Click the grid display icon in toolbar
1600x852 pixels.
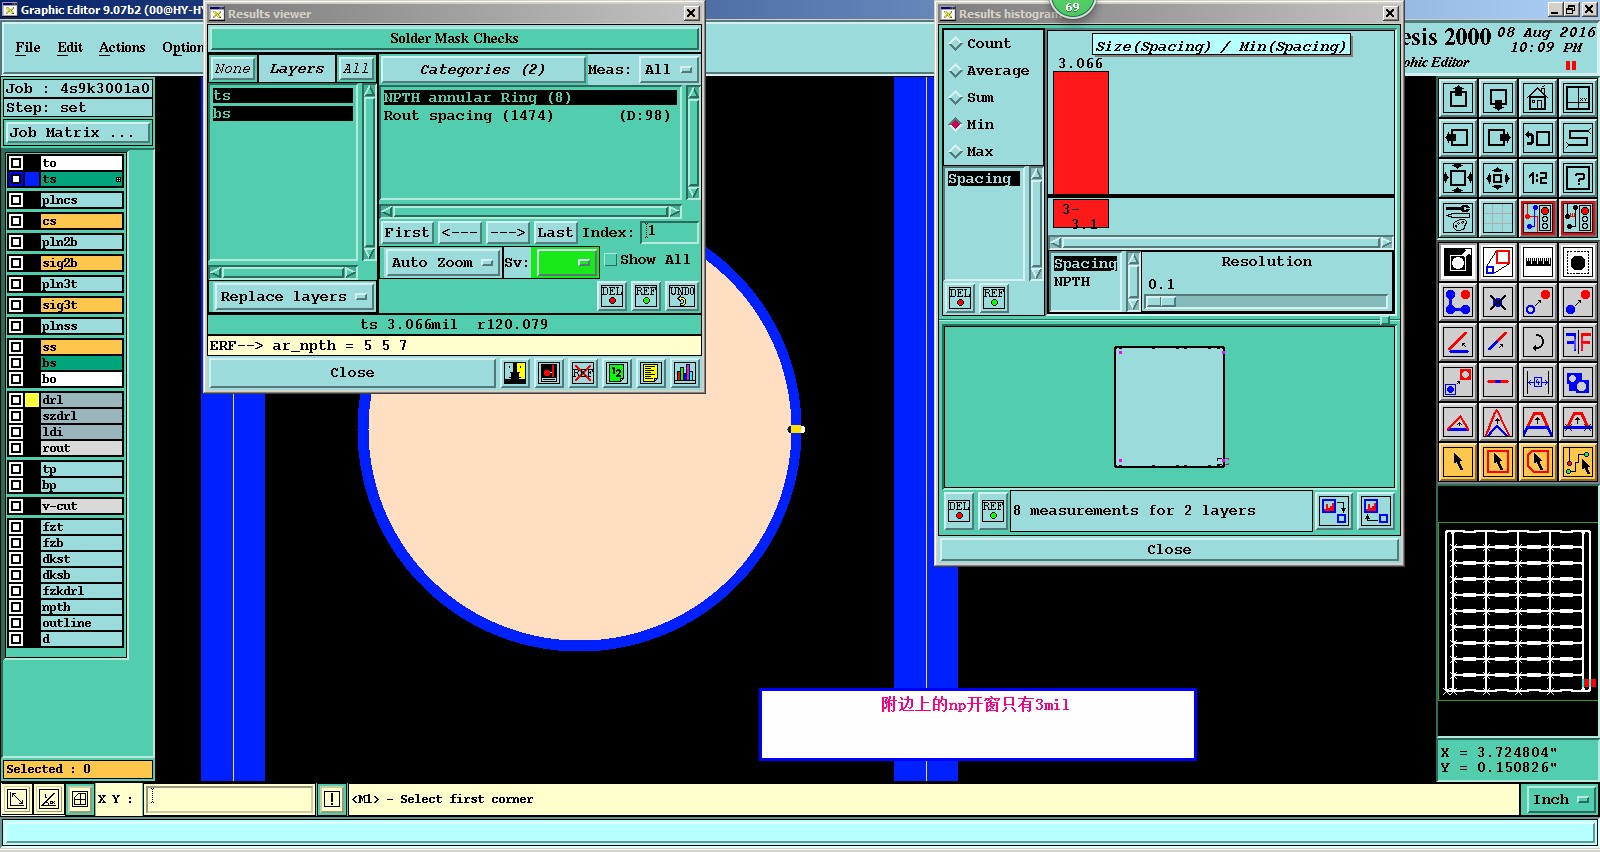(x=1498, y=218)
